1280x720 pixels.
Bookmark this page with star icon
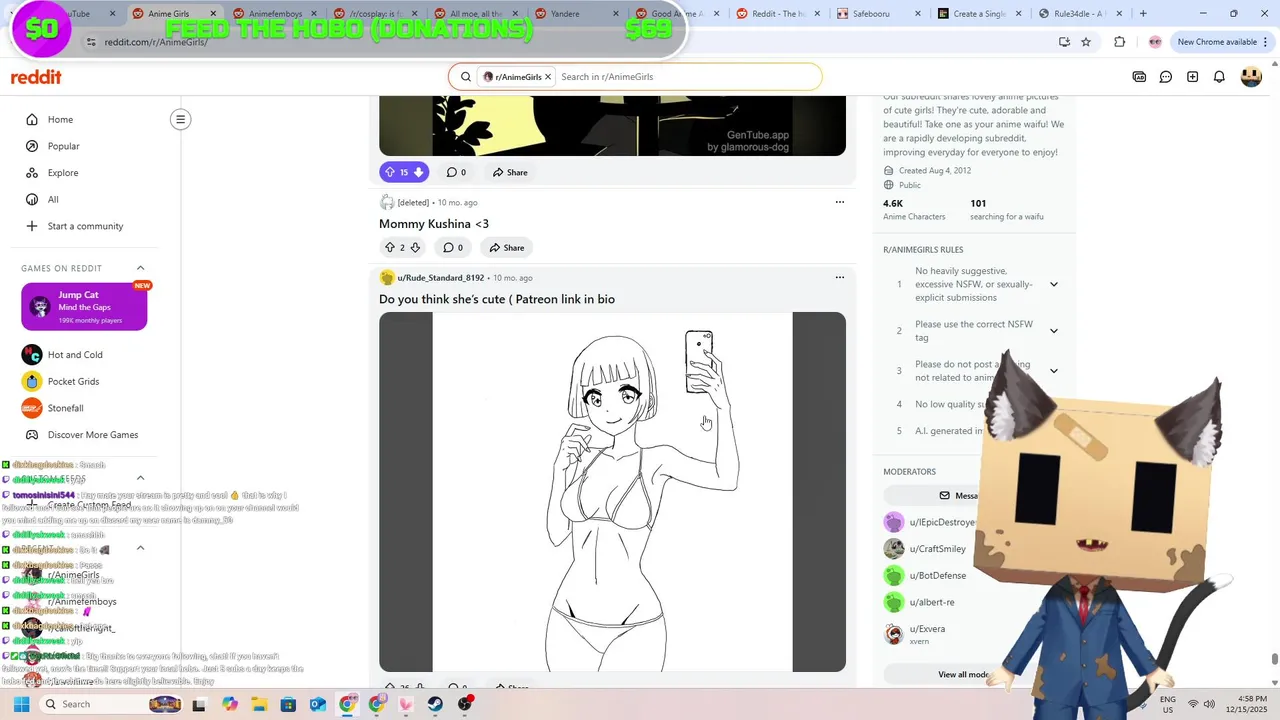(1086, 42)
